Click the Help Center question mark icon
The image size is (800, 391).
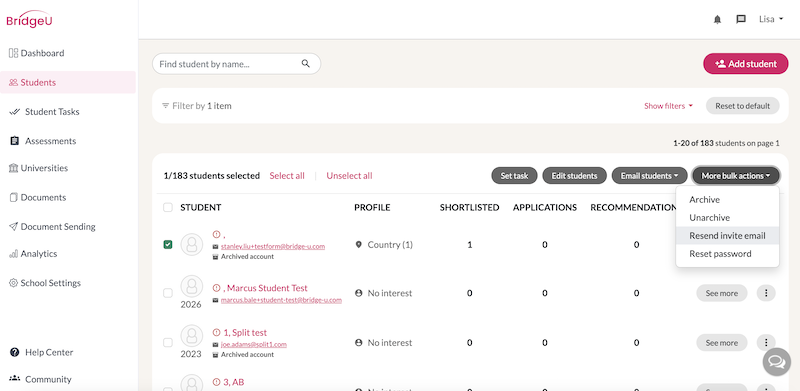click(14, 352)
